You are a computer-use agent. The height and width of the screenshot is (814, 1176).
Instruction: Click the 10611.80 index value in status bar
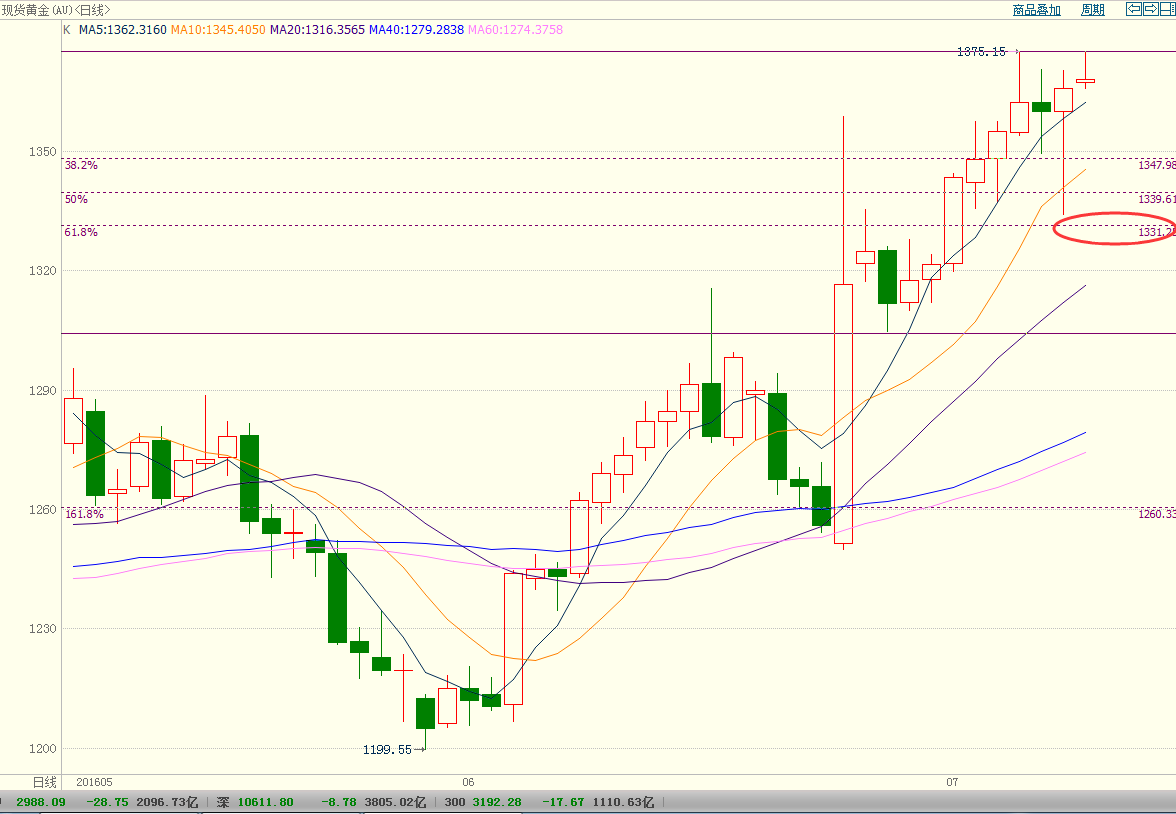(x=266, y=802)
